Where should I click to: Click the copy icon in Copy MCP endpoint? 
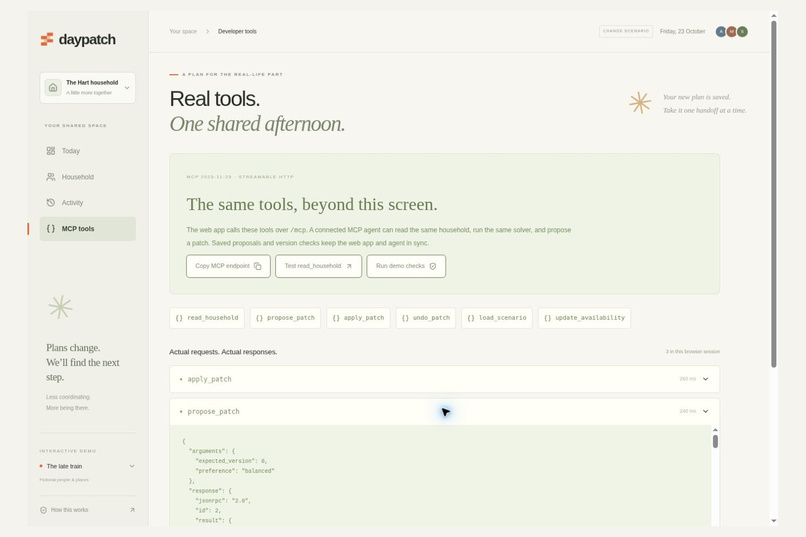[x=258, y=266]
